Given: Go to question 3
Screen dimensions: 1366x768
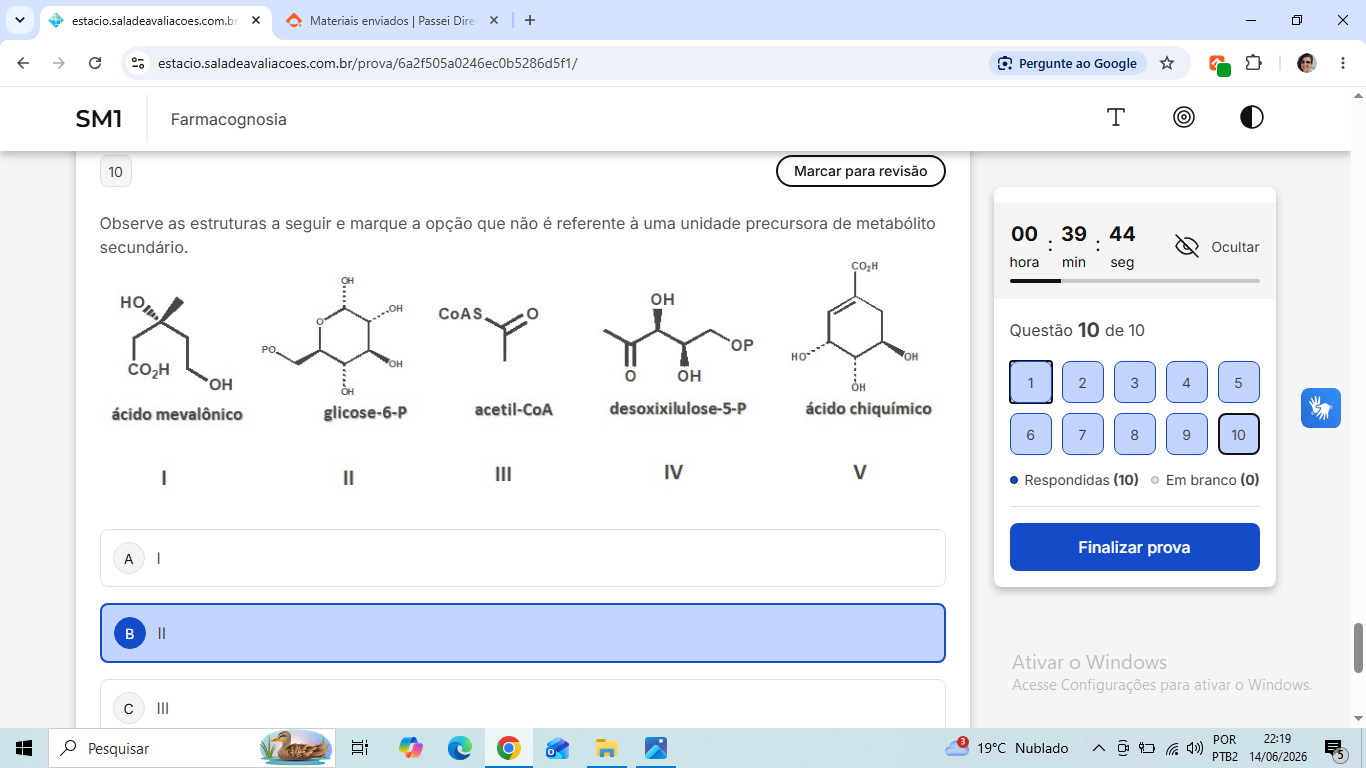Looking at the screenshot, I should 1135,382.
